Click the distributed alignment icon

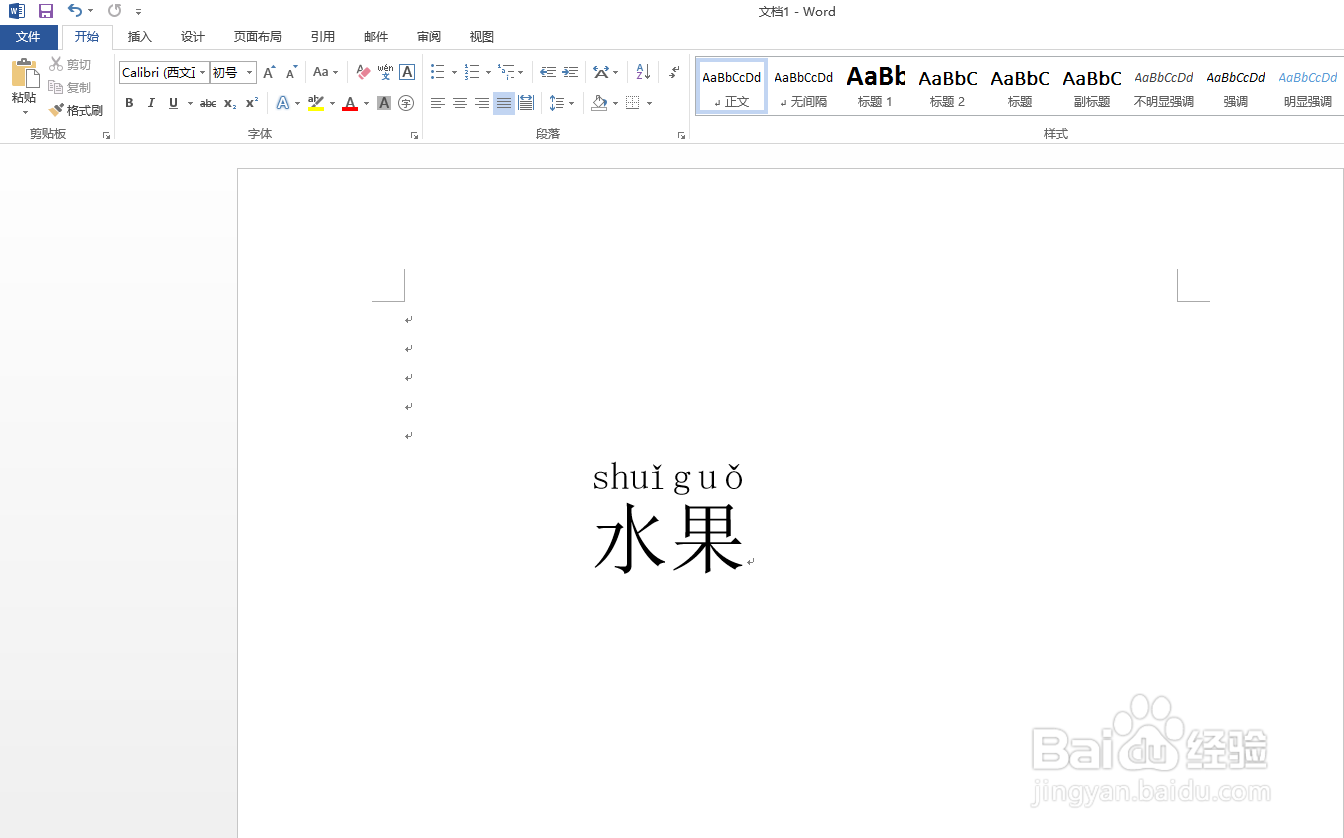point(526,103)
